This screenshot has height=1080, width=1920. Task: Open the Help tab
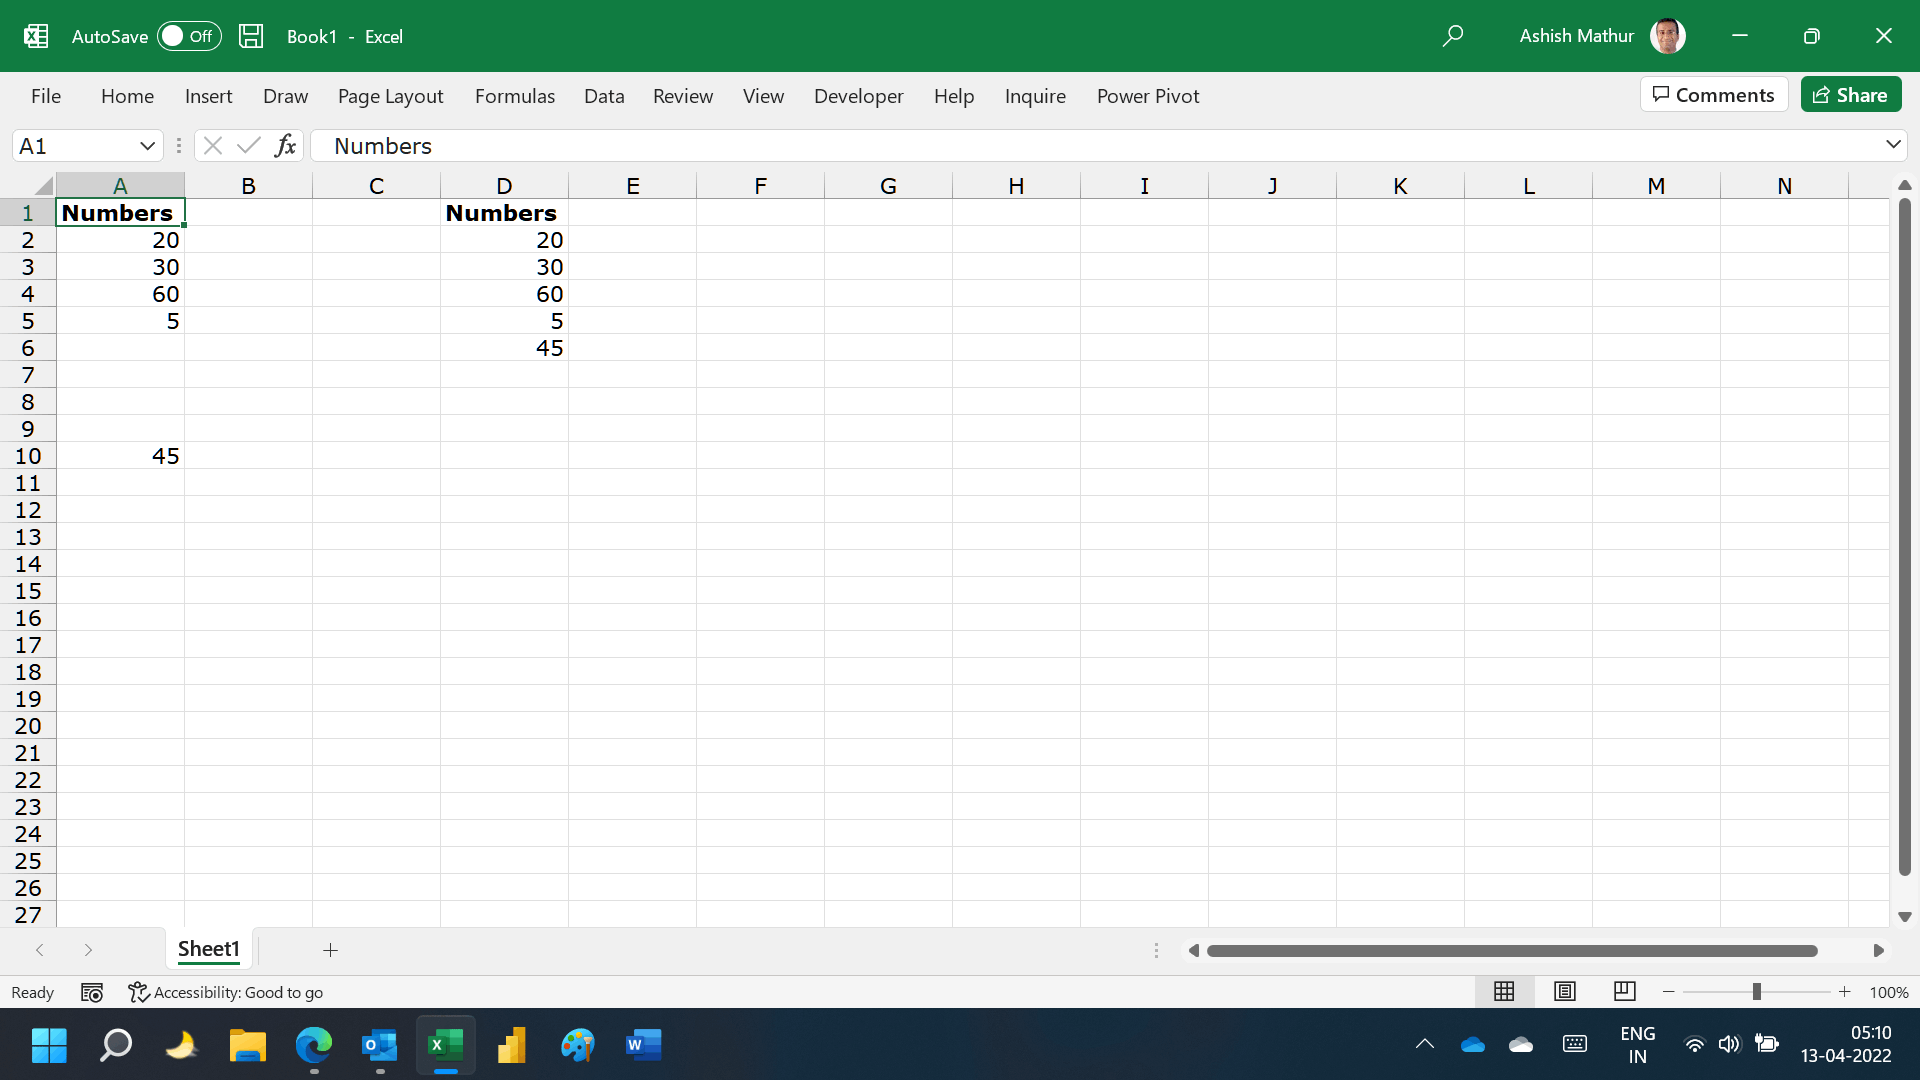(x=954, y=96)
